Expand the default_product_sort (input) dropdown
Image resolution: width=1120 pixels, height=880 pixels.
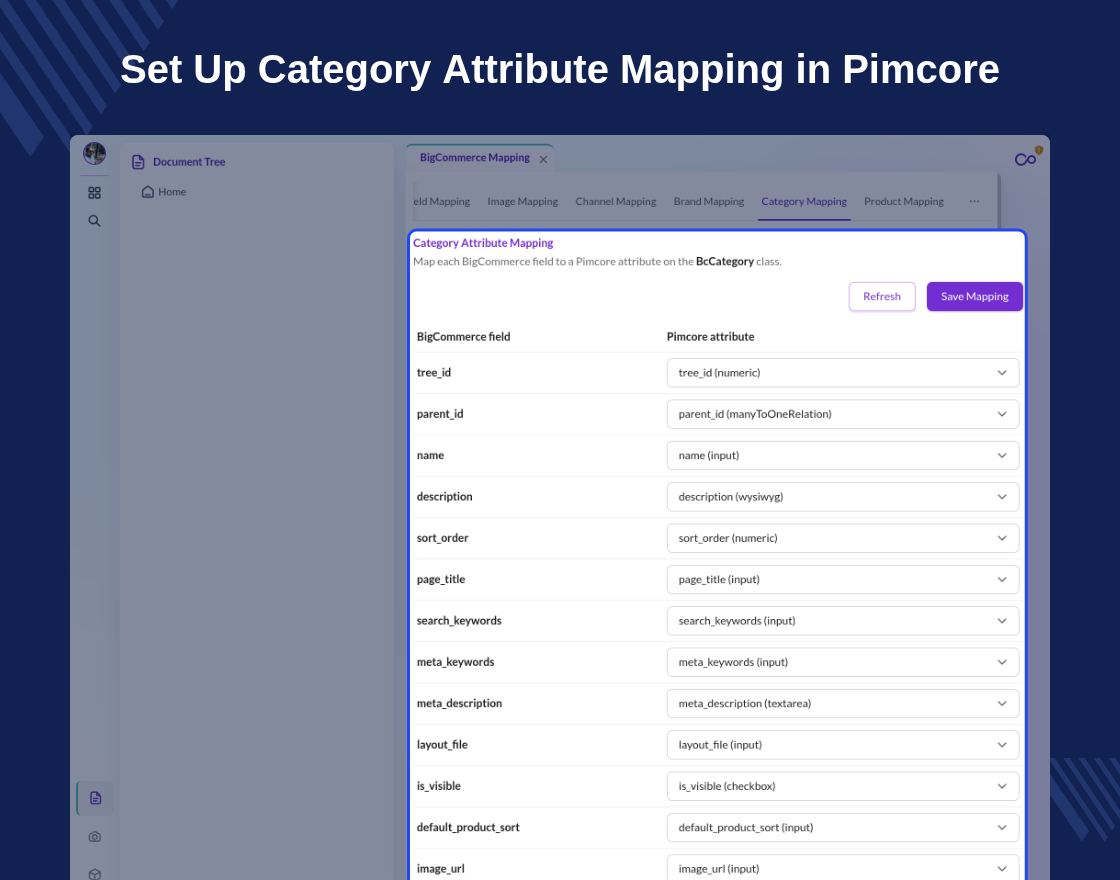pyautogui.click(x=843, y=827)
